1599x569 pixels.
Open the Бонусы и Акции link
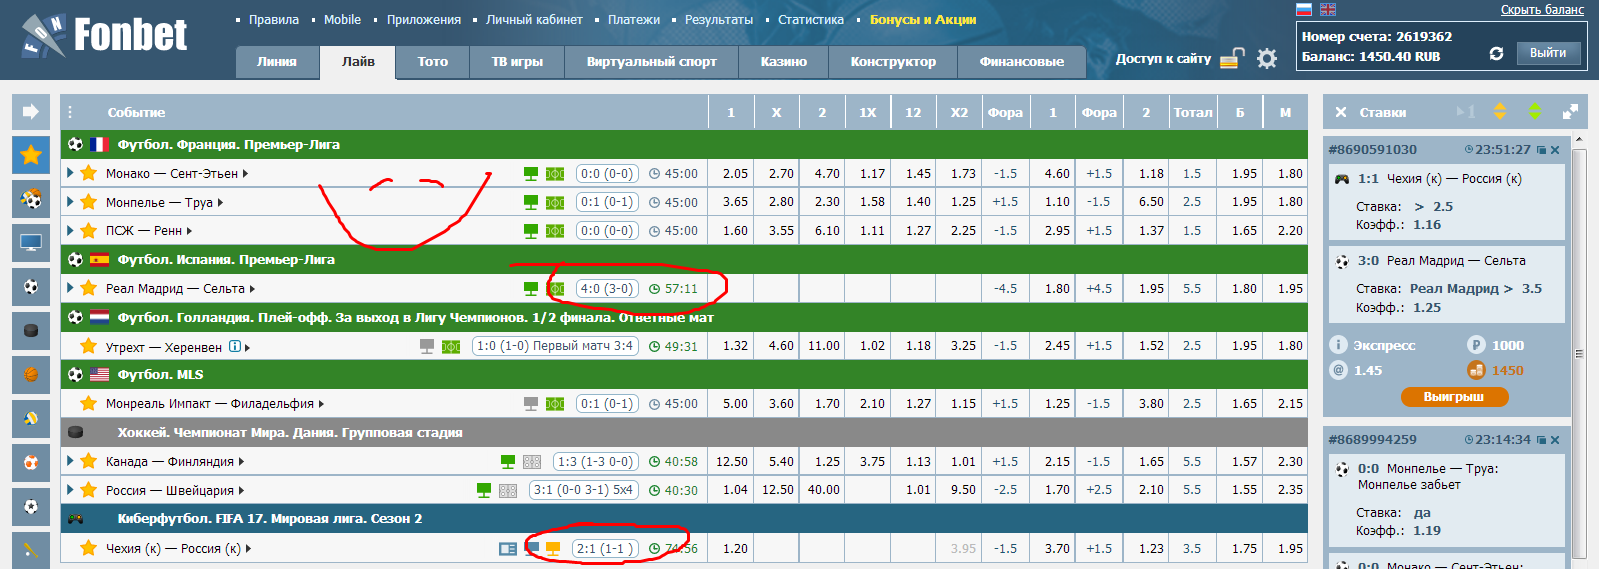[923, 19]
